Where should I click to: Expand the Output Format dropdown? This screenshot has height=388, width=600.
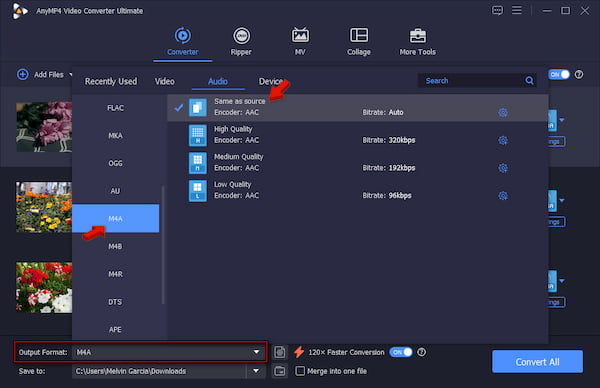click(x=256, y=352)
